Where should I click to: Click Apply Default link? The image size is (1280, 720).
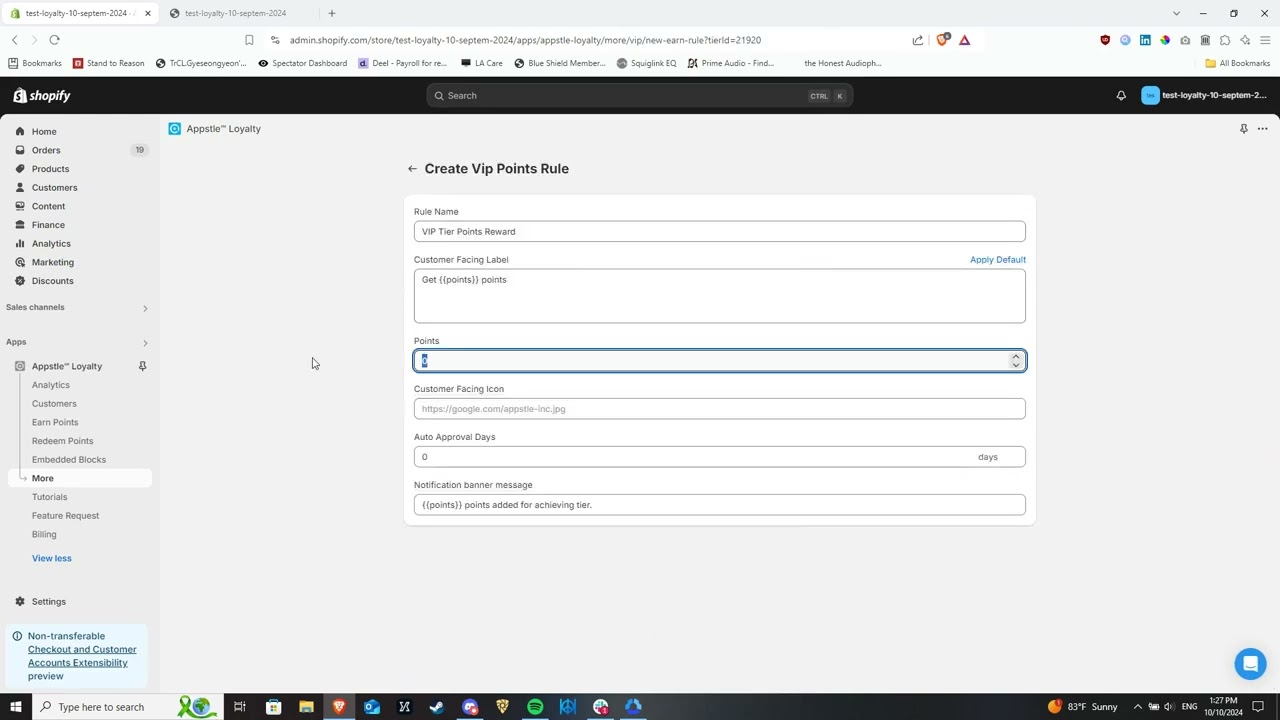(x=997, y=260)
